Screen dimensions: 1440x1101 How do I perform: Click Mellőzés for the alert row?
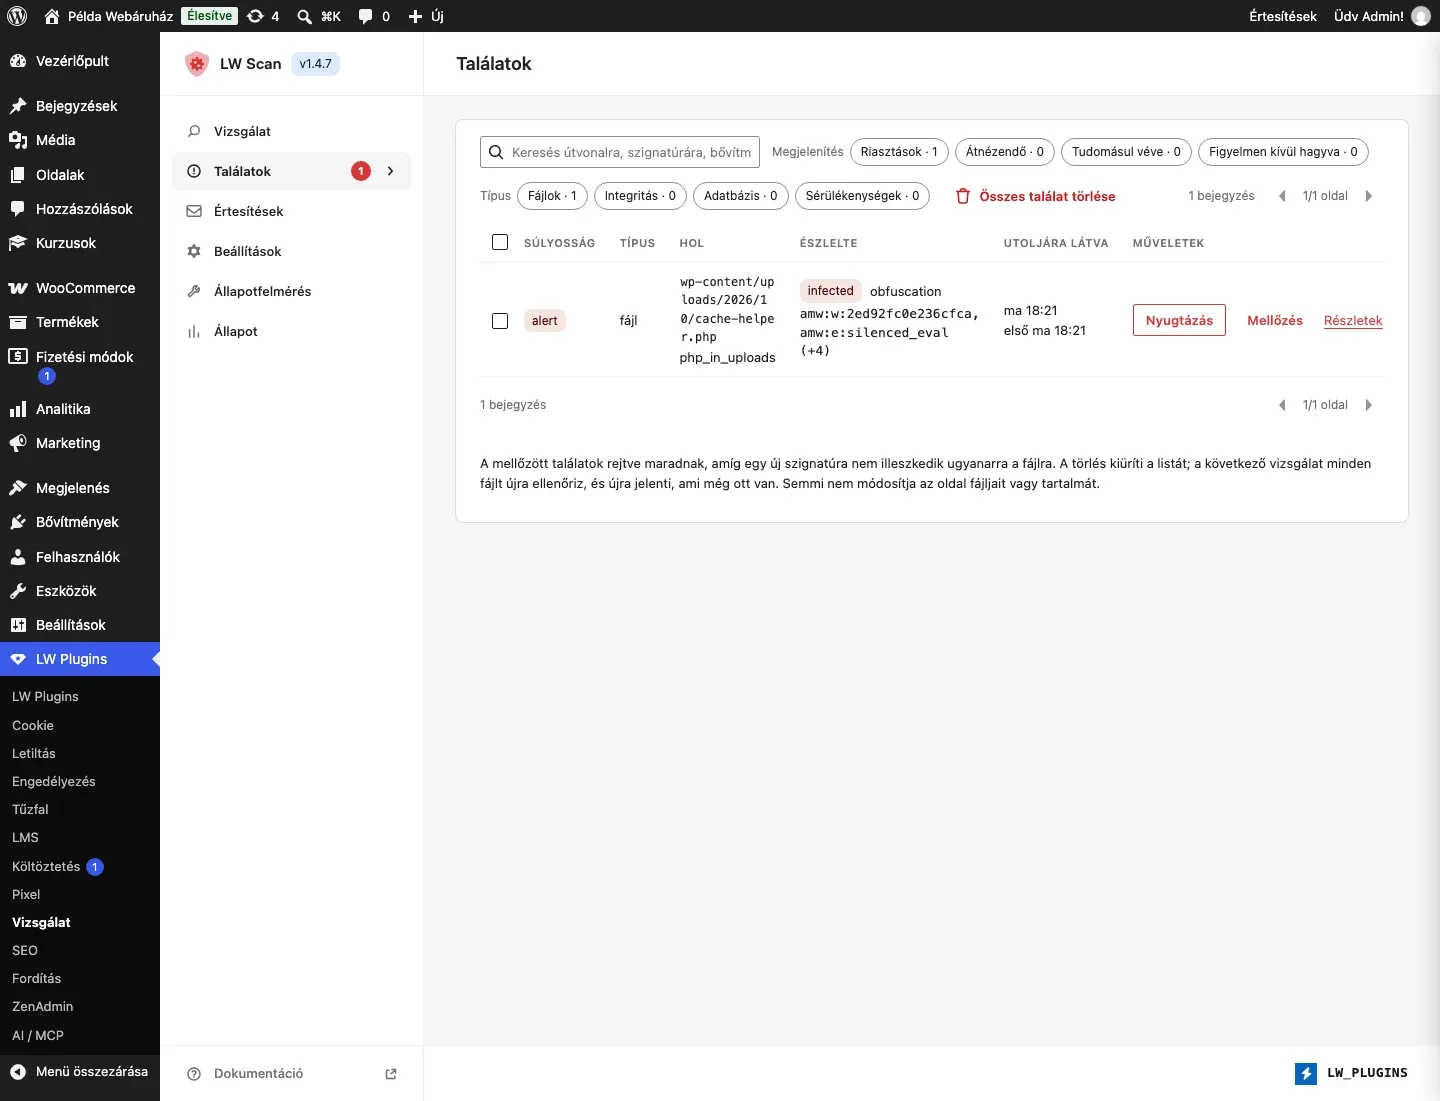[x=1275, y=320]
